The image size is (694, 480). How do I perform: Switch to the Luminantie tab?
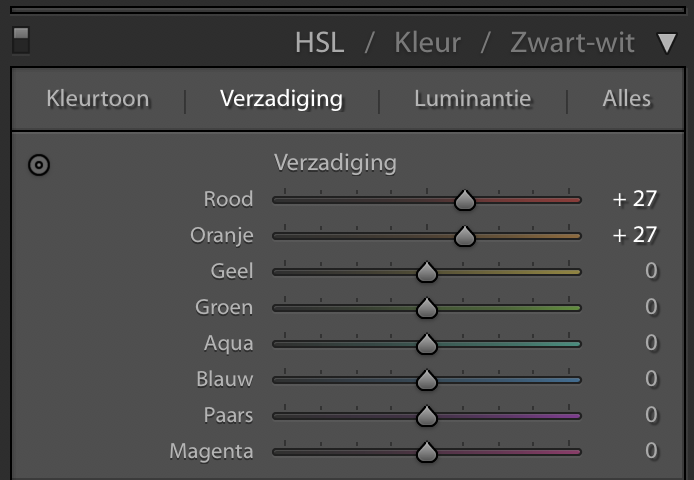(x=472, y=98)
